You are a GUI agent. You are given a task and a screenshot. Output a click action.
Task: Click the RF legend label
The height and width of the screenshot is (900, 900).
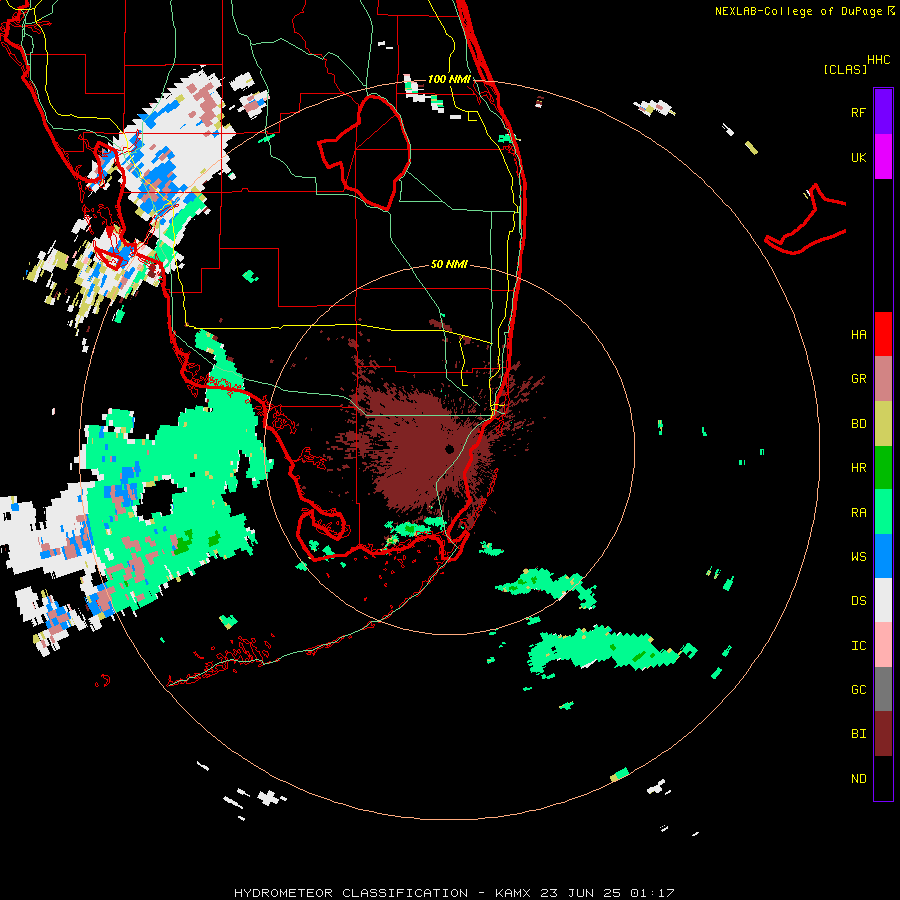point(858,112)
